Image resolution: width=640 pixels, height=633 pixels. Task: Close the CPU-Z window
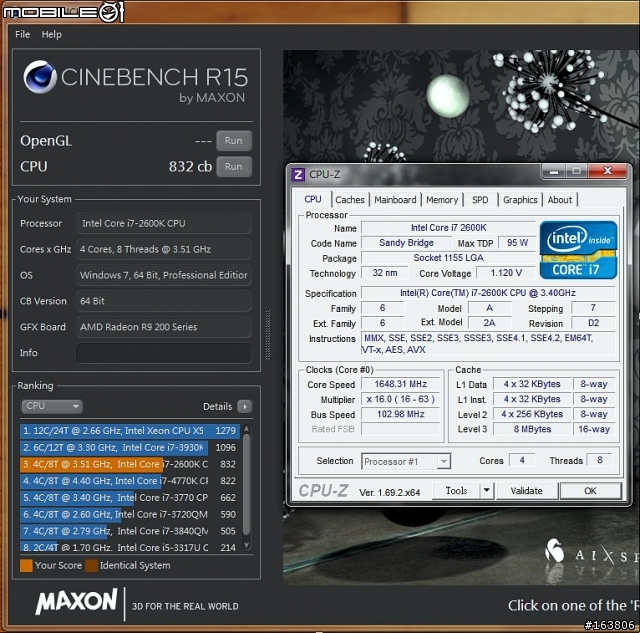point(607,171)
